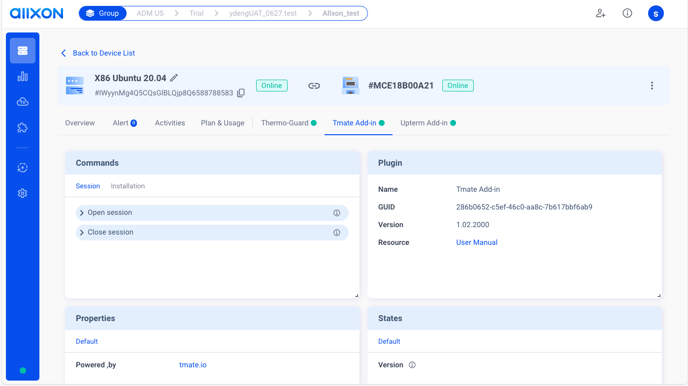The width and height of the screenshot is (688, 386).
Task: Switch to the Tmate Add-in tab
Action: (x=358, y=123)
